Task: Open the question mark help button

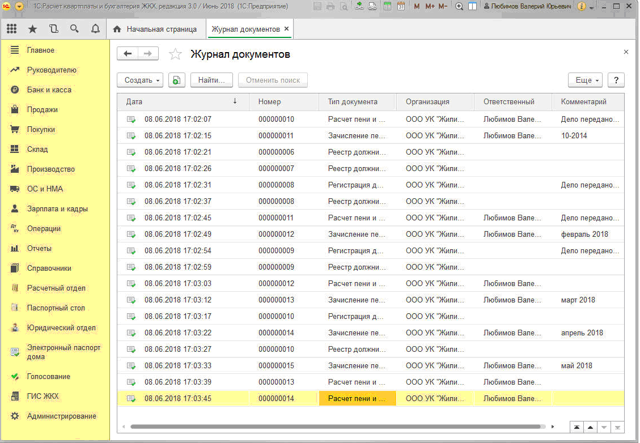Action: coord(616,80)
